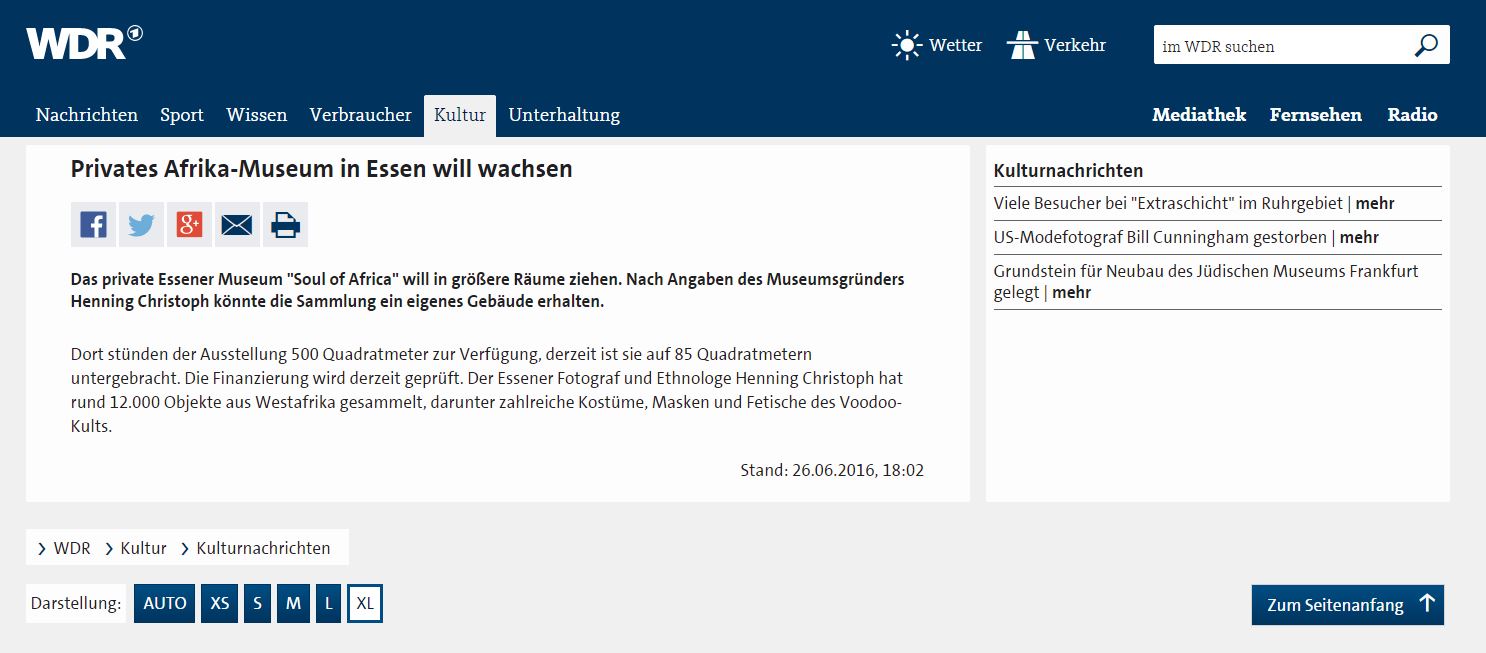The height and width of the screenshot is (653, 1486).
Task: Click the 'im WDR suchen' search field
Action: tap(1280, 46)
